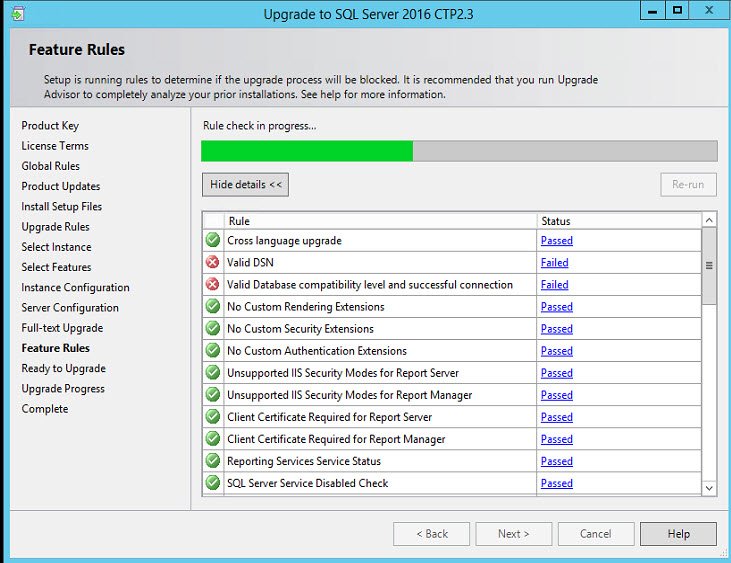
Task: Click green check icon for Cross language upgrade
Action: point(213,240)
